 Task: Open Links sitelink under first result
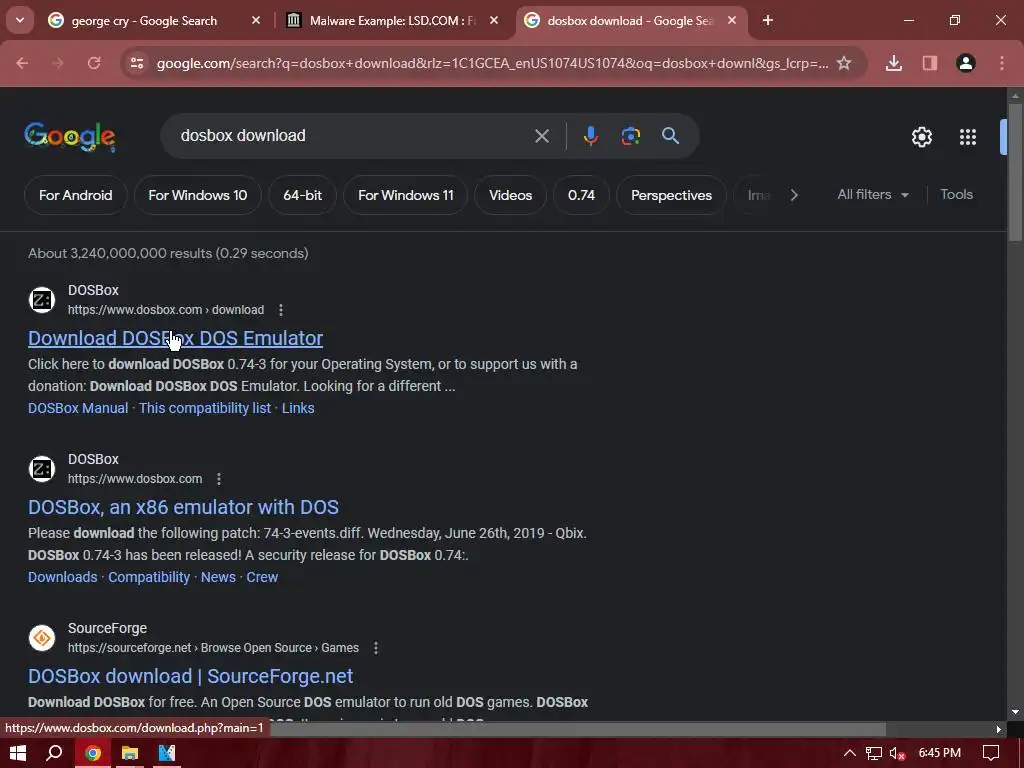pyautogui.click(x=298, y=408)
